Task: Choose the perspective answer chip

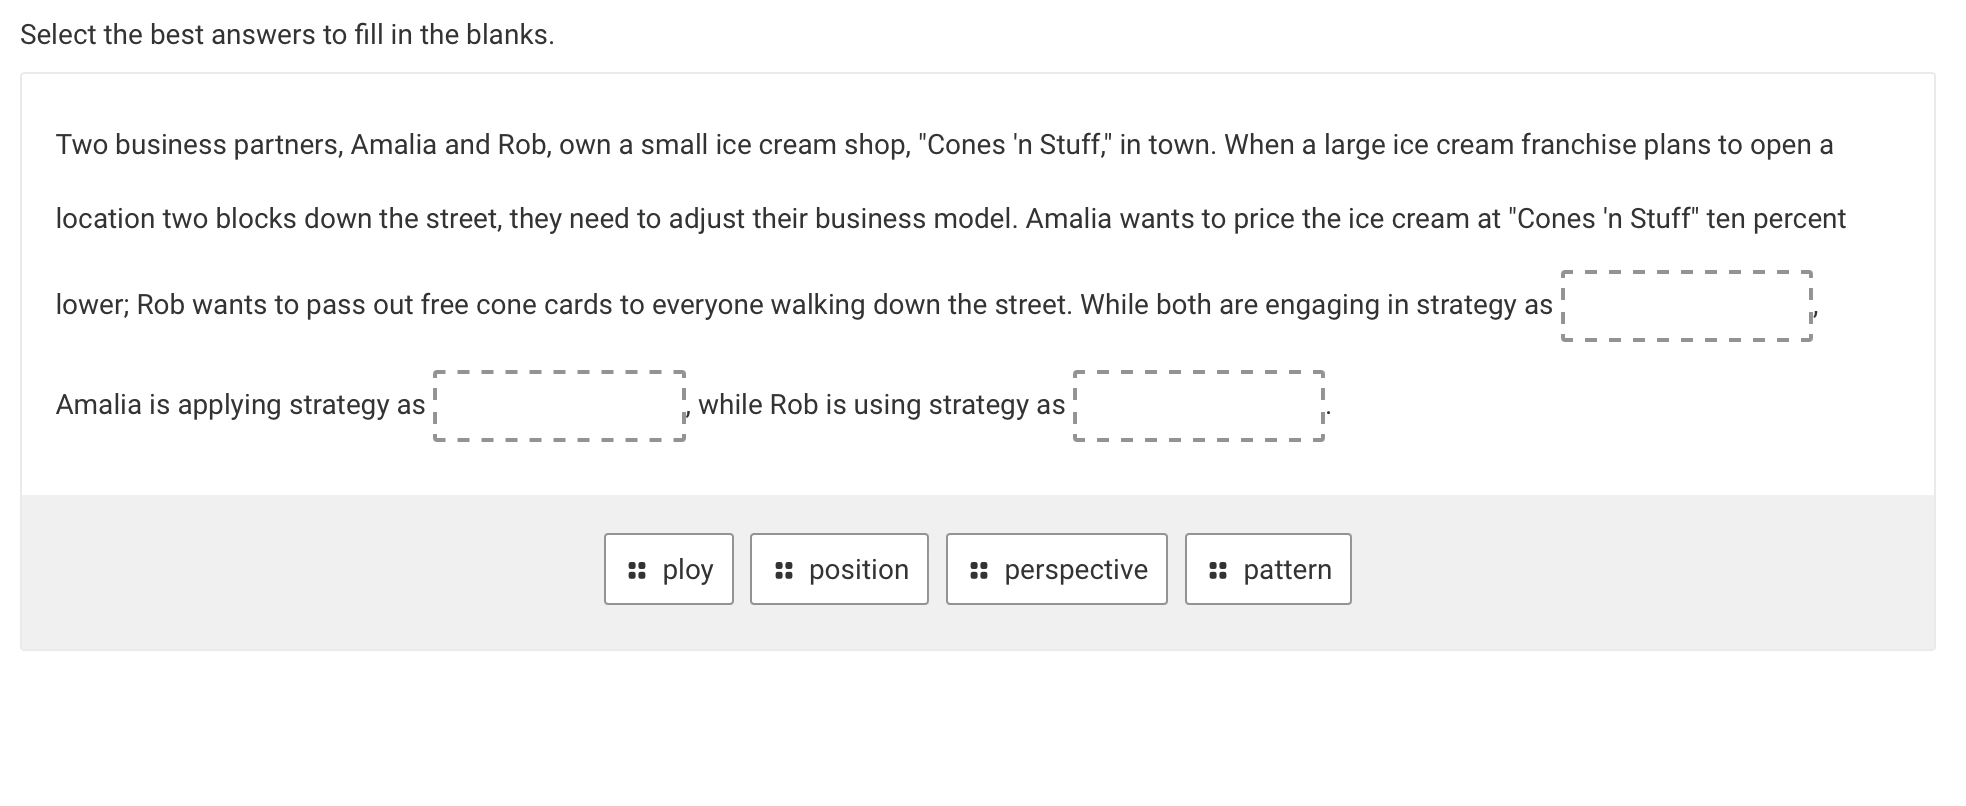Action: coord(1056,569)
